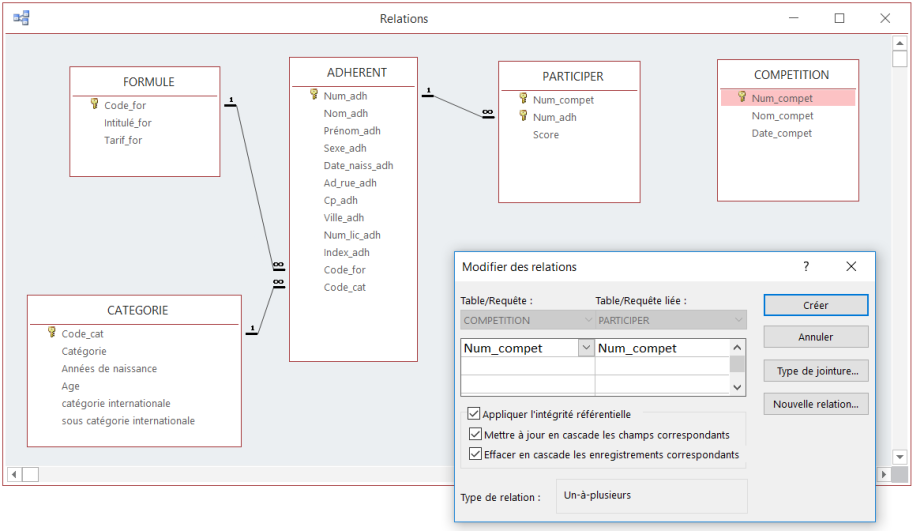
Task: Click the Annuler button
Action: click(x=816, y=337)
